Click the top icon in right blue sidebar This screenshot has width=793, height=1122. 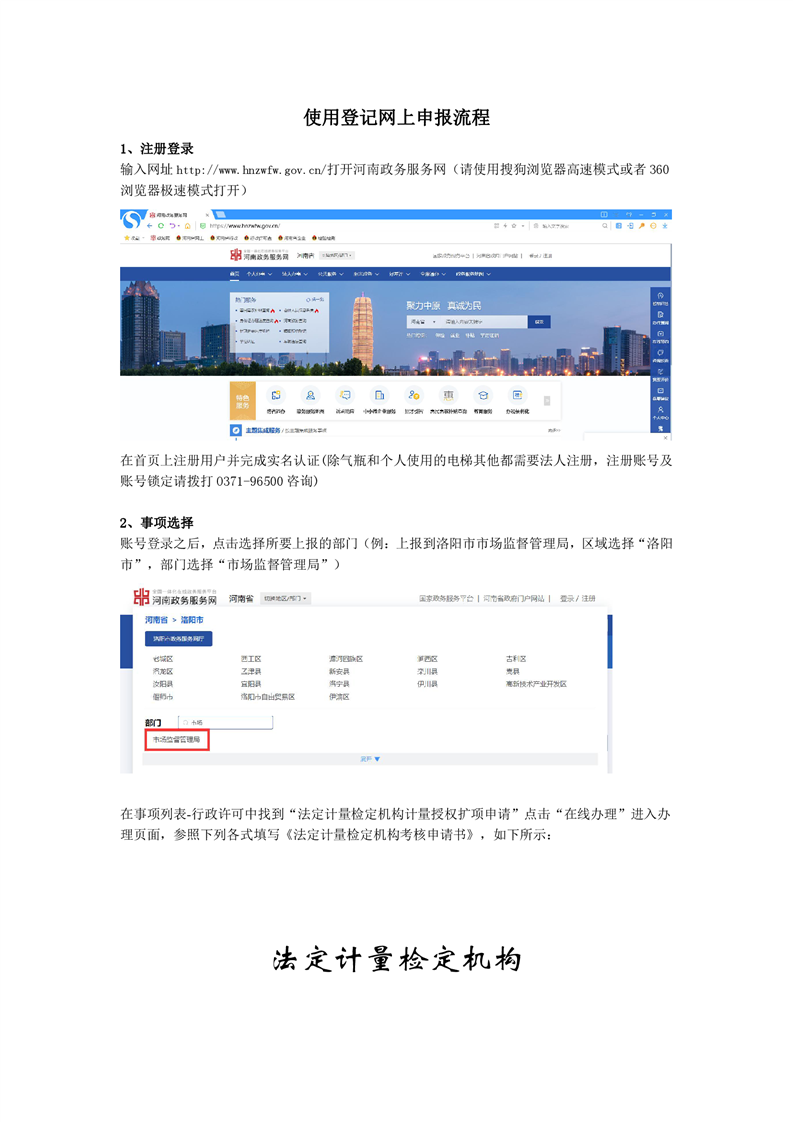pyautogui.click(x=660, y=298)
